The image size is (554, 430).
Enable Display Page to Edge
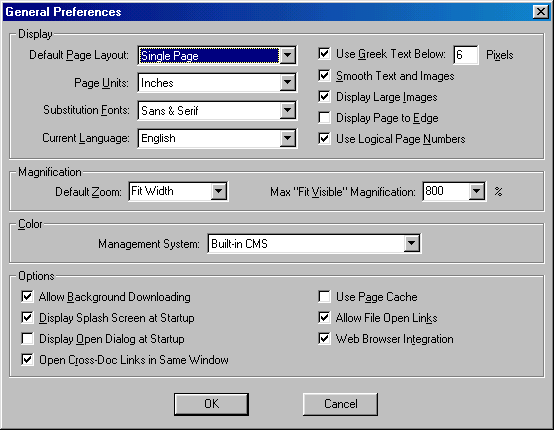coord(324,117)
